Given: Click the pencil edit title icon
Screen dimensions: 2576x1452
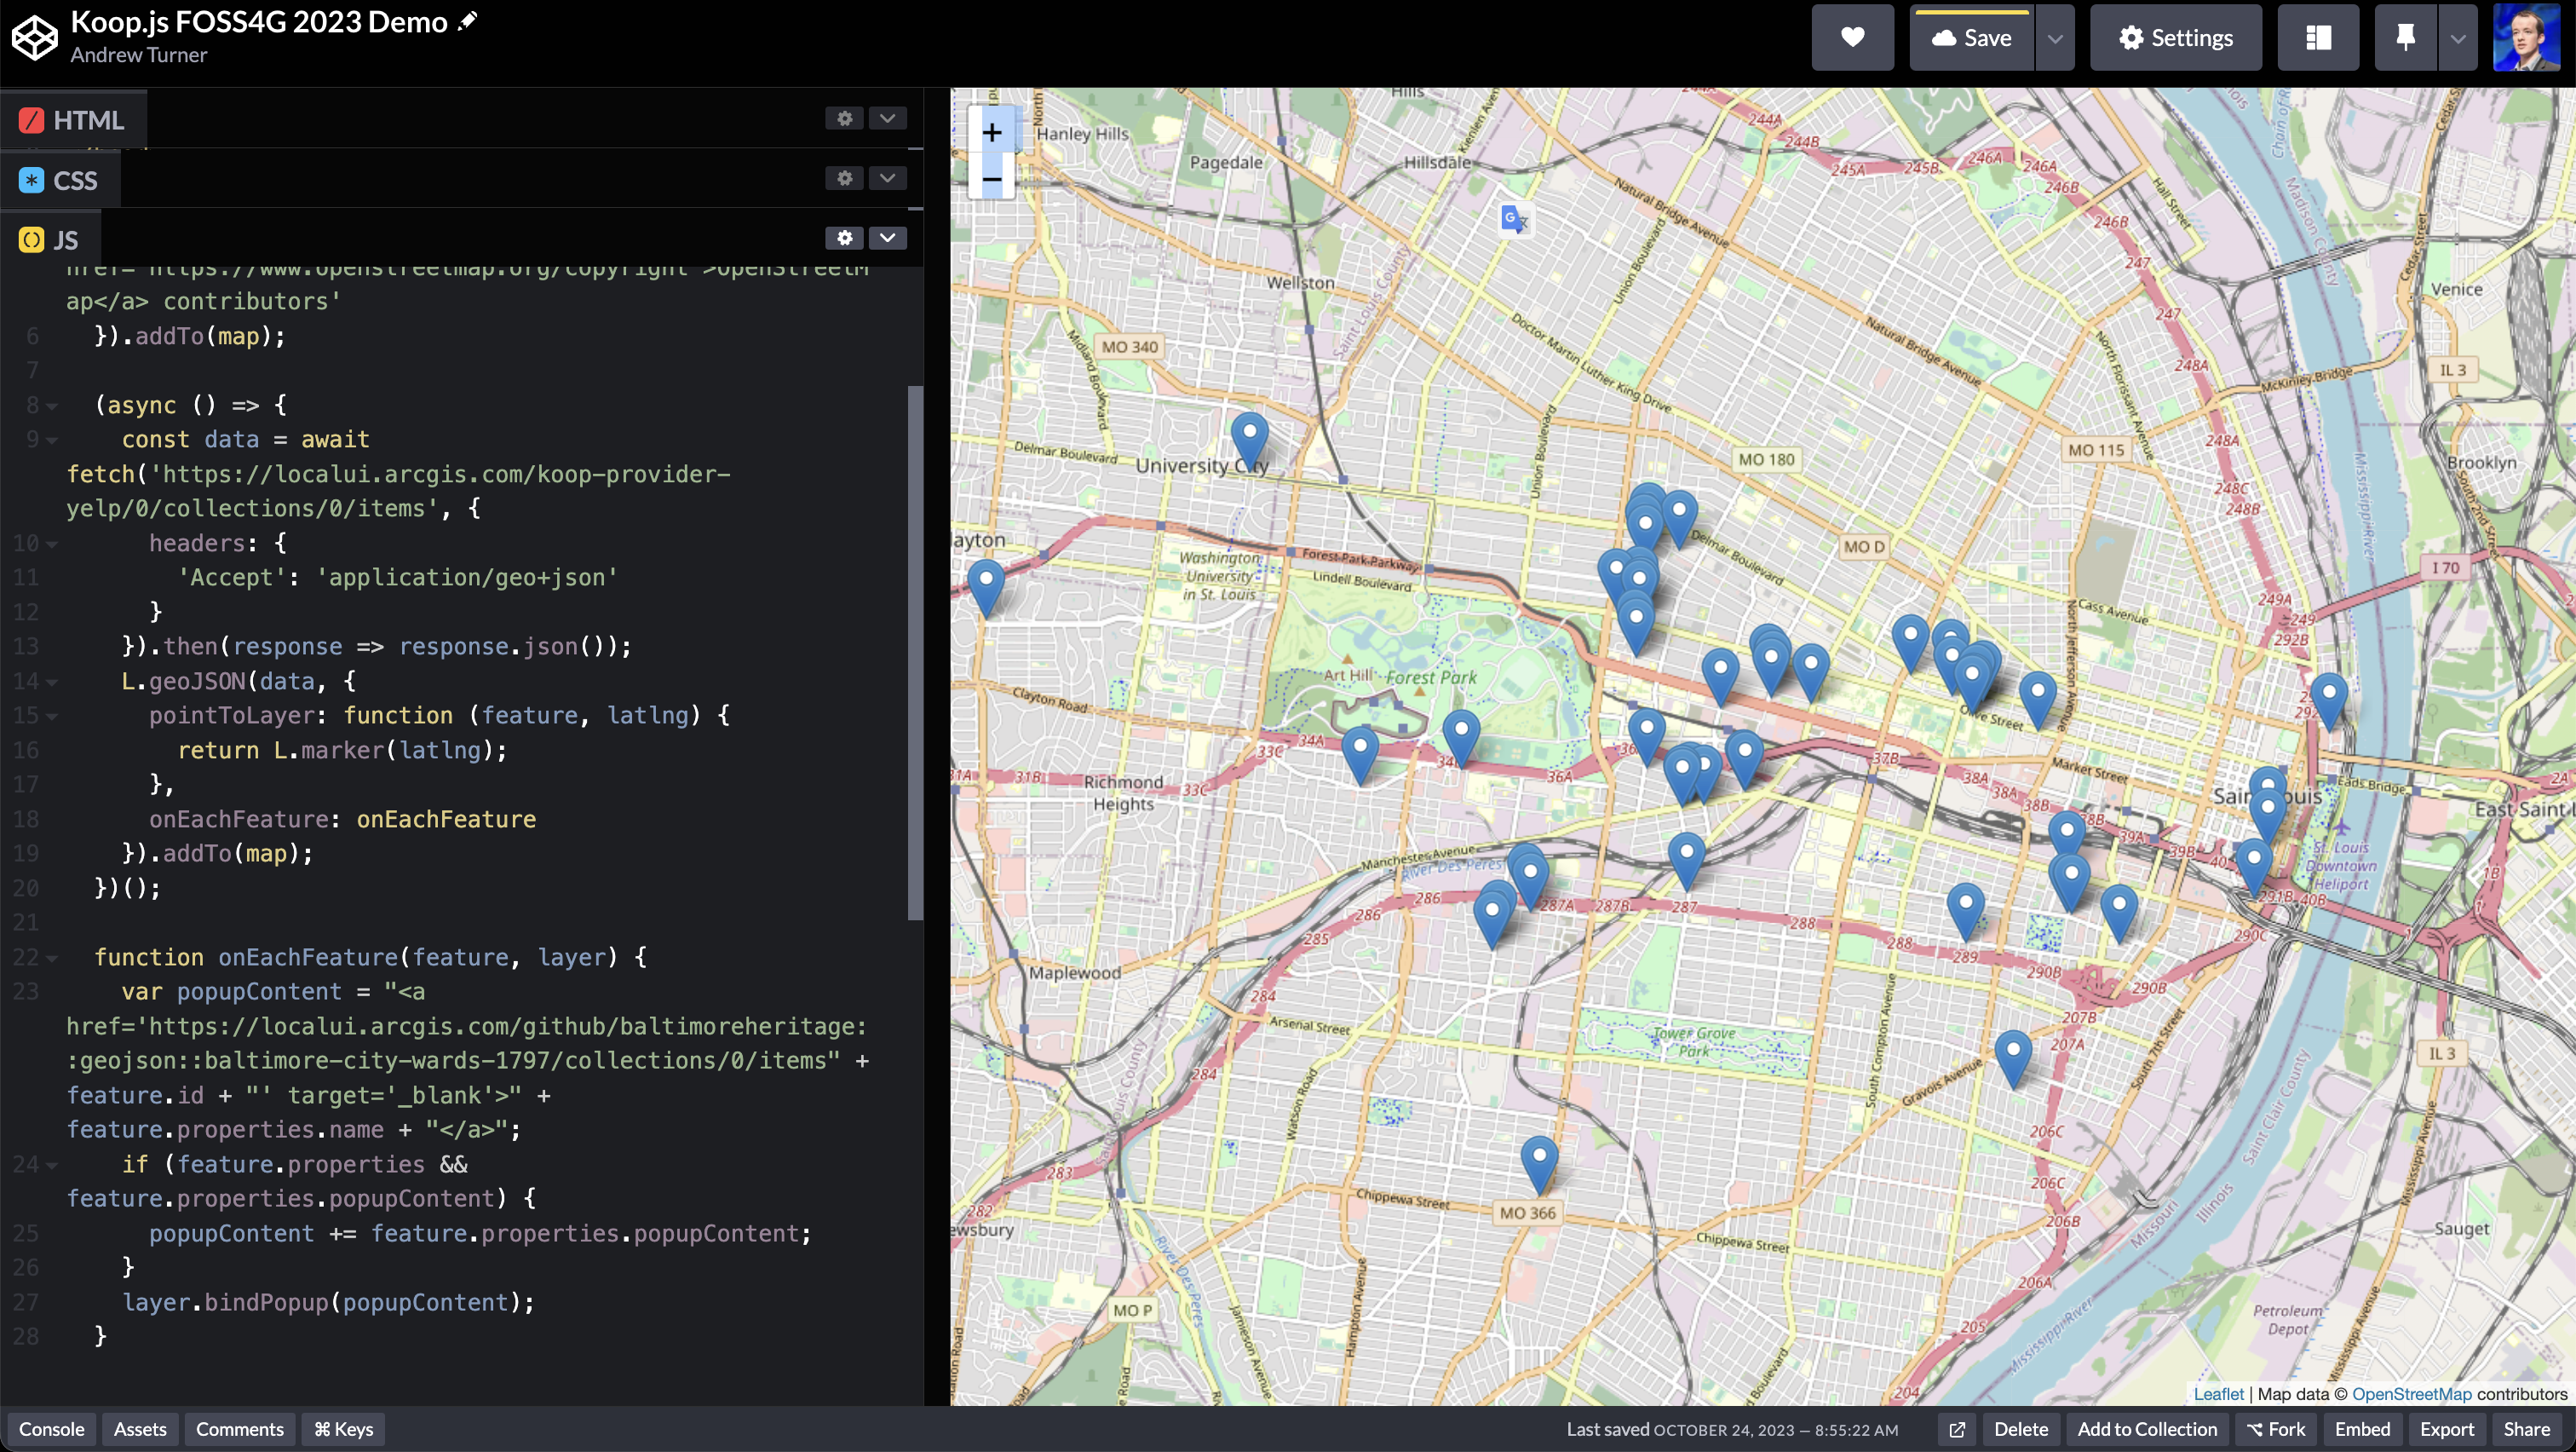Looking at the screenshot, I should [467, 21].
